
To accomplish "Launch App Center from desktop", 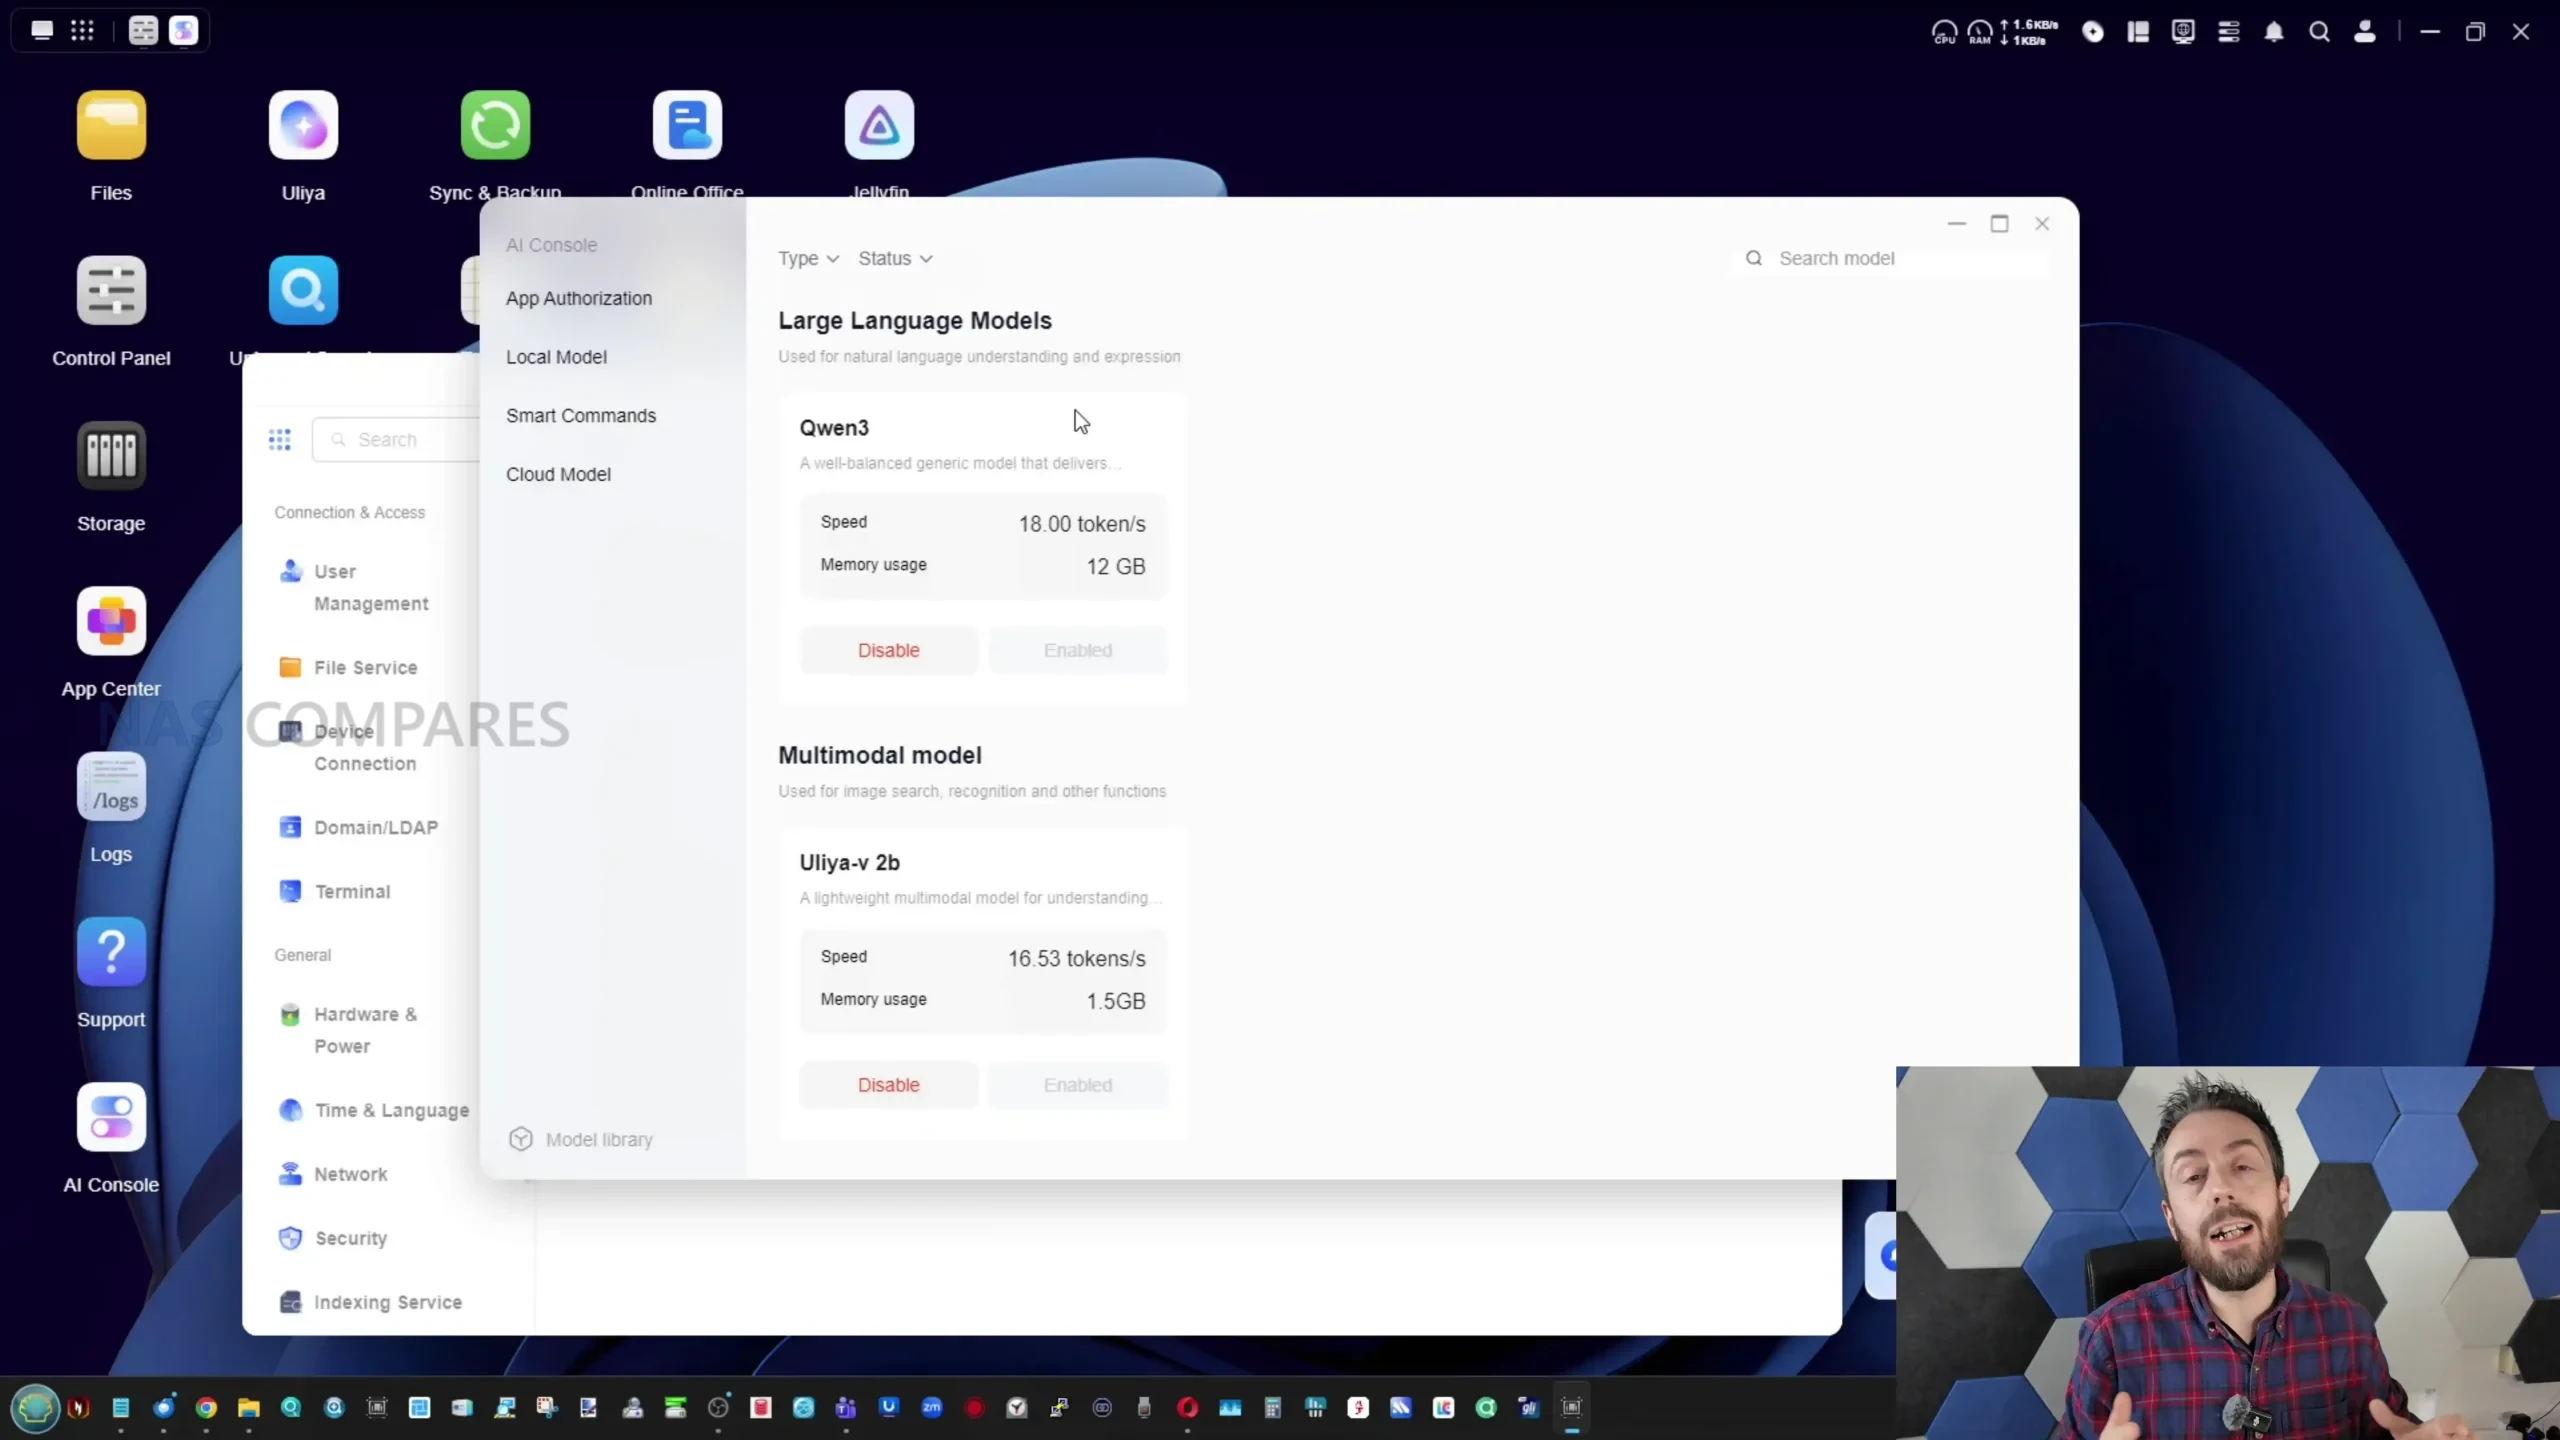I will coord(111,622).
